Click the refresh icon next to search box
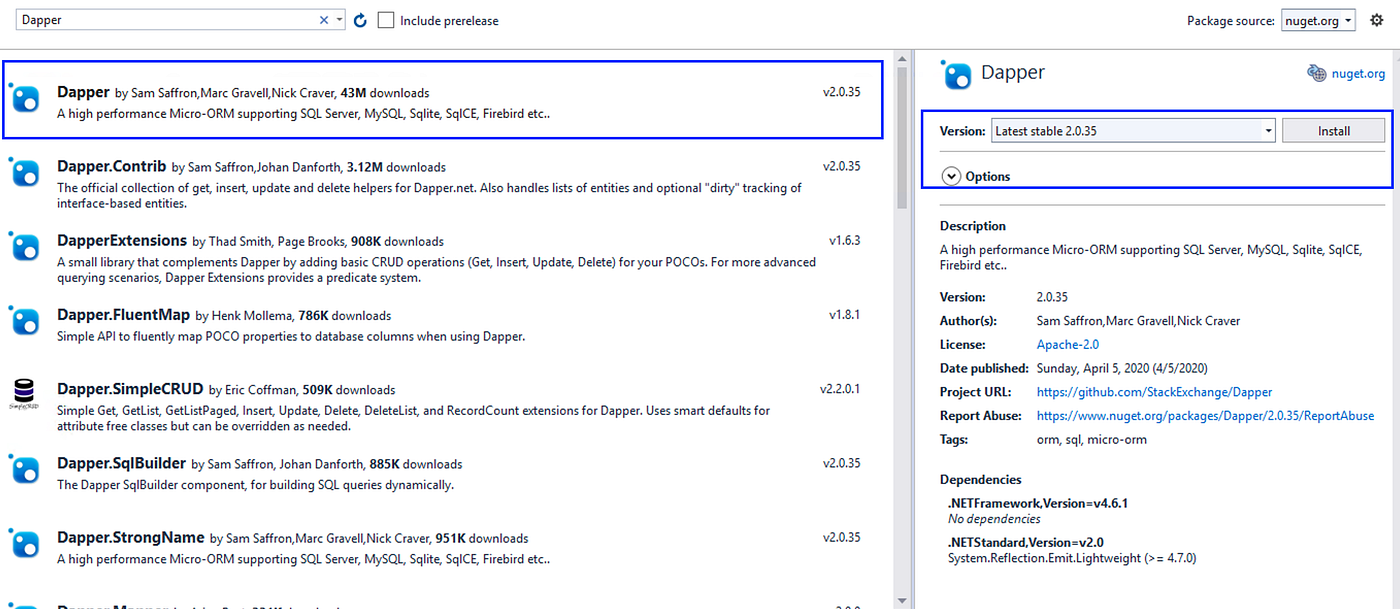Viewport: 1400px width, 609px height. pyautogui.click(x=361, y=20)
